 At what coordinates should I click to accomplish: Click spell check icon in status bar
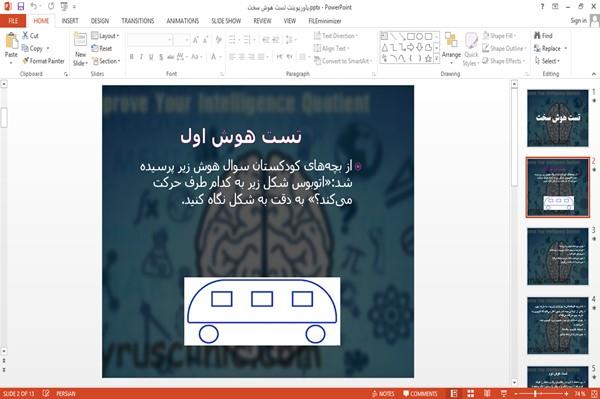tap(46, 393)
